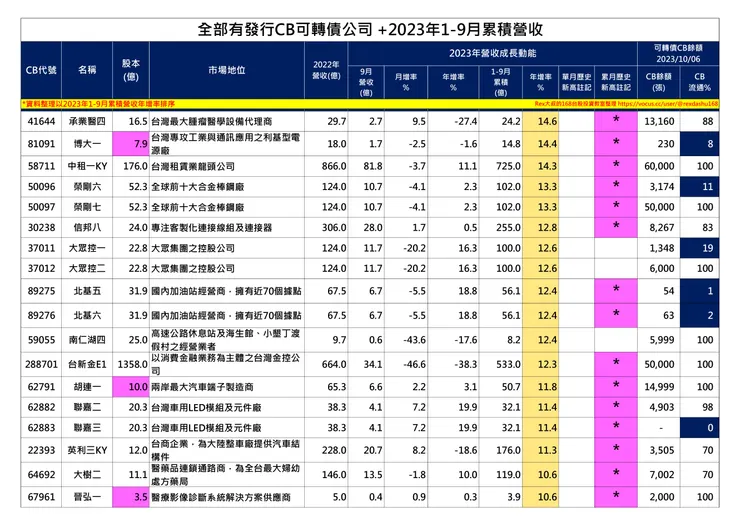This screenshot has height=523, width=740.
Task: Click the 單月歷史新高註記 column header
Action: [x=576, y=82]
